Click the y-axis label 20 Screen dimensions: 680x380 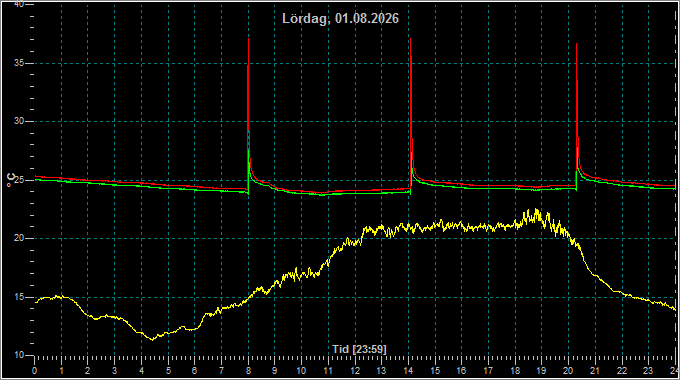point(19,238)
